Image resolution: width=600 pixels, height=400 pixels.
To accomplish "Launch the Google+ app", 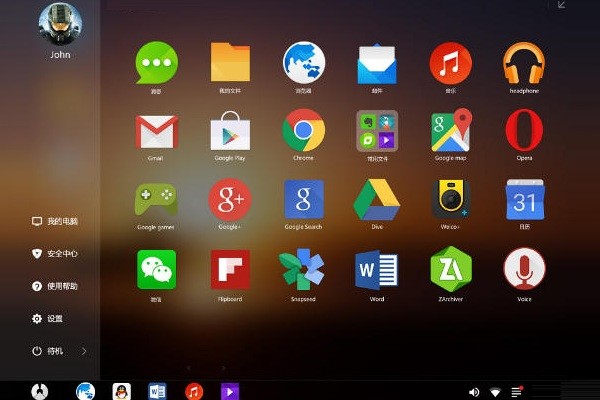I will 230,199.
